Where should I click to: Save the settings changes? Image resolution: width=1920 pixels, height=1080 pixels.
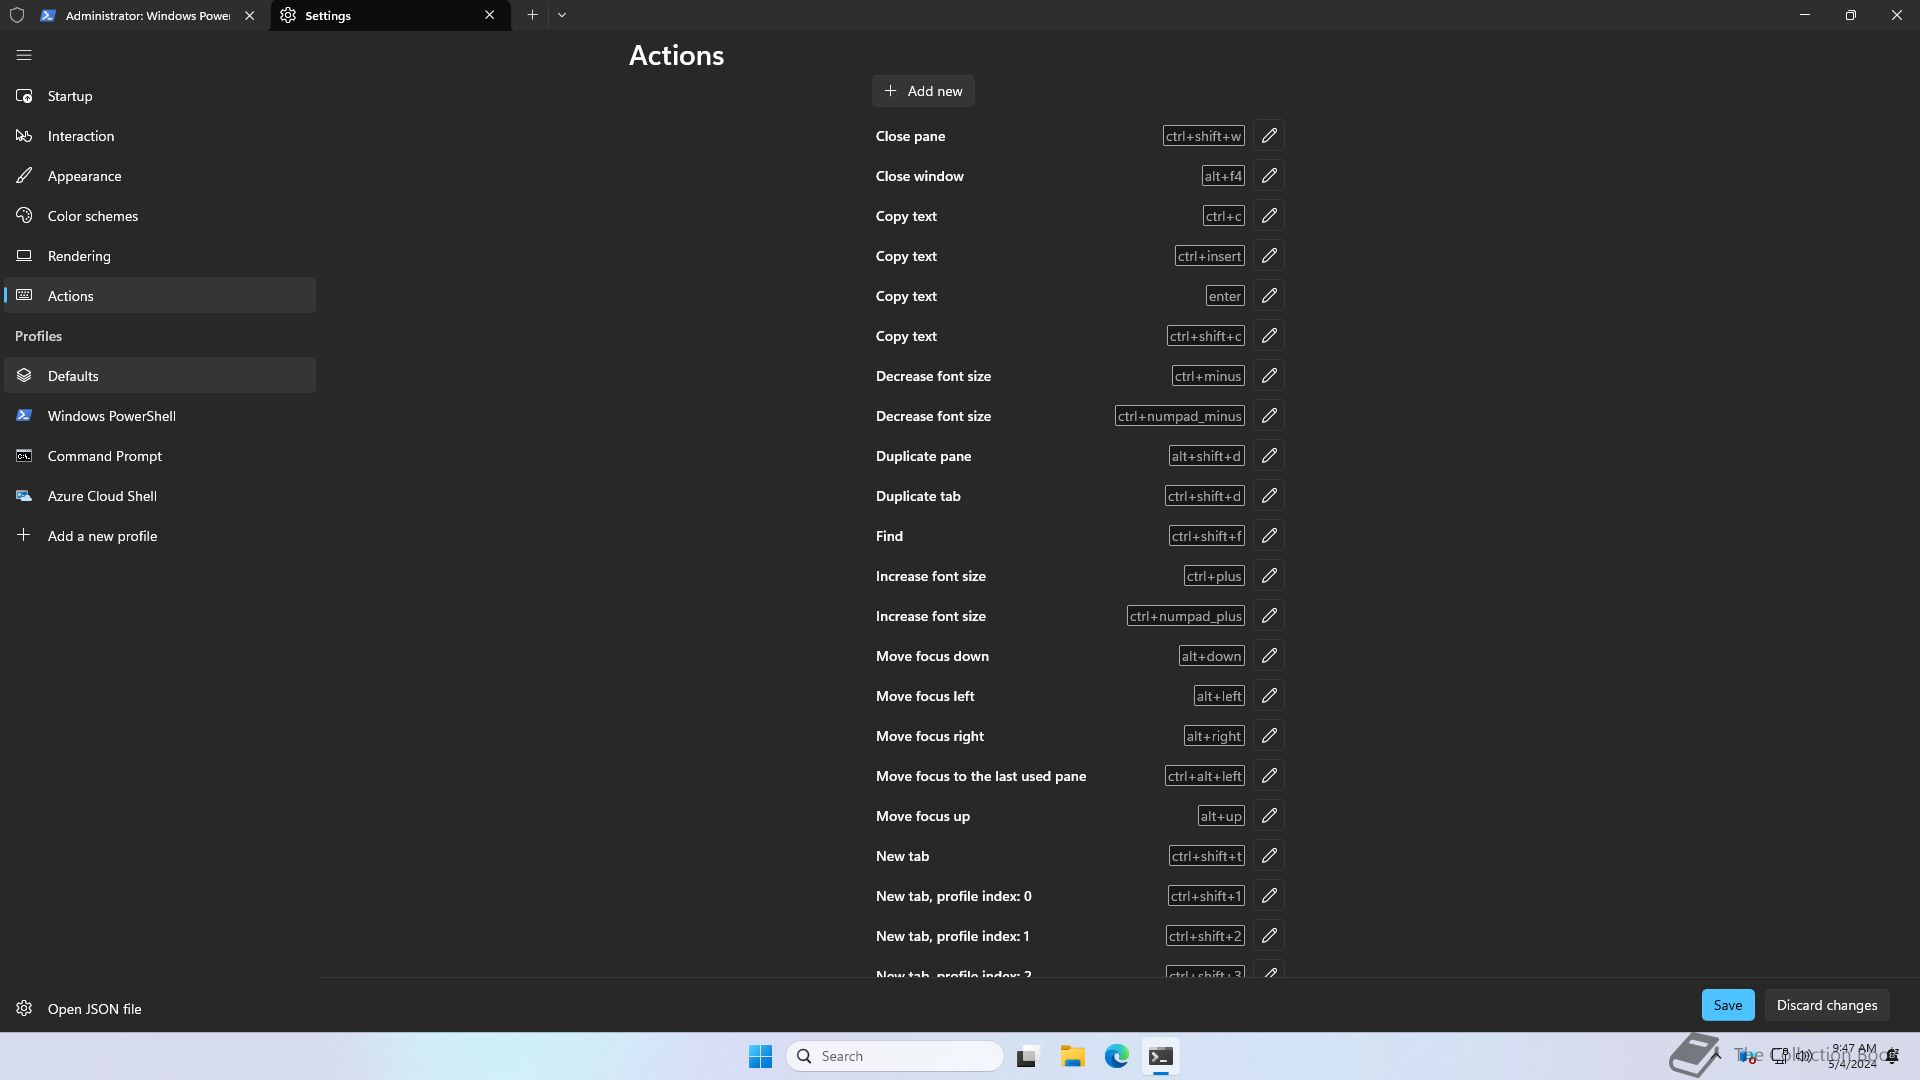(1727, 1005)
